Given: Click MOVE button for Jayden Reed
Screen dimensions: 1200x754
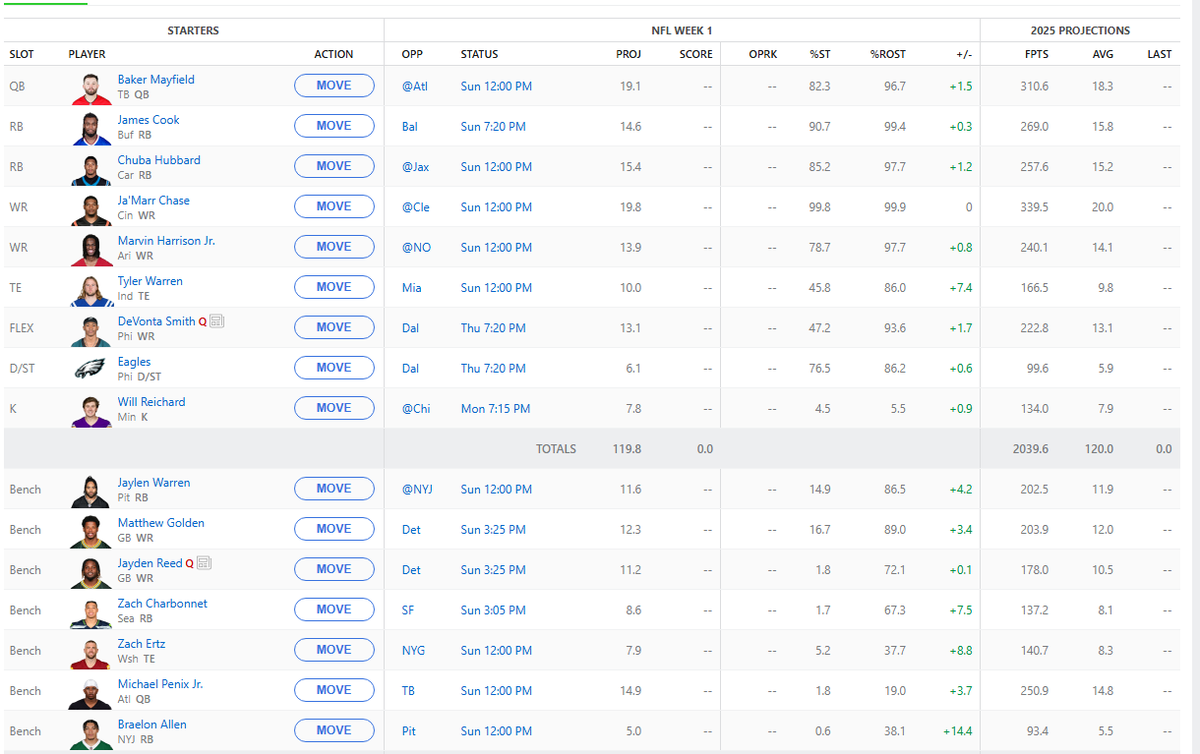Looking at the screenshot, I should (334, 569).
